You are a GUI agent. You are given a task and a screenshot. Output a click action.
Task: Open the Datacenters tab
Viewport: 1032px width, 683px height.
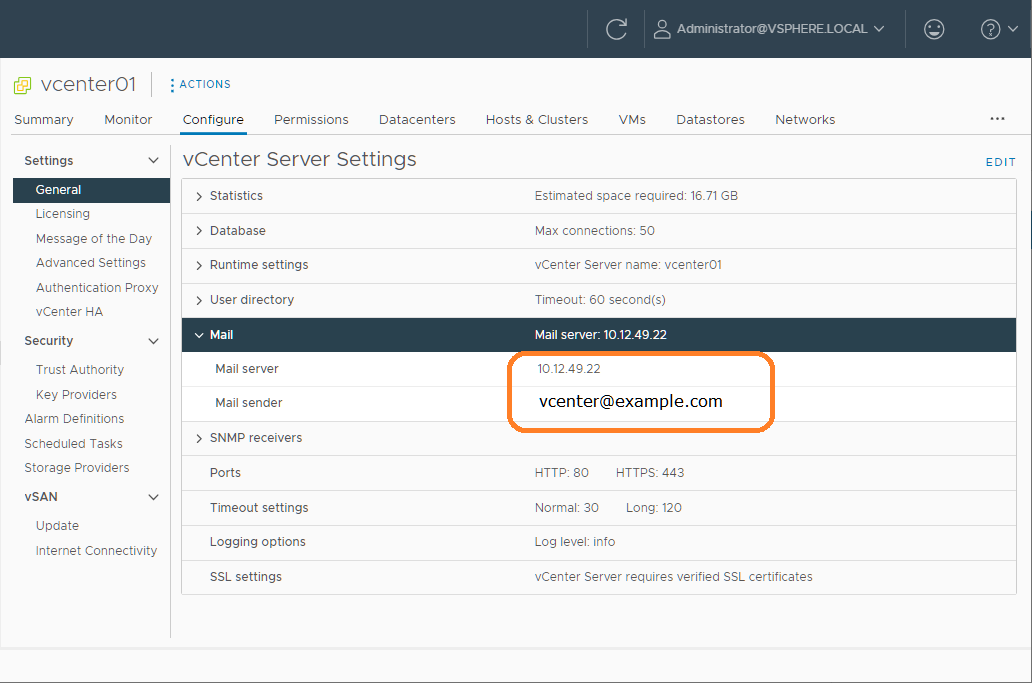[x=417, y=120]
